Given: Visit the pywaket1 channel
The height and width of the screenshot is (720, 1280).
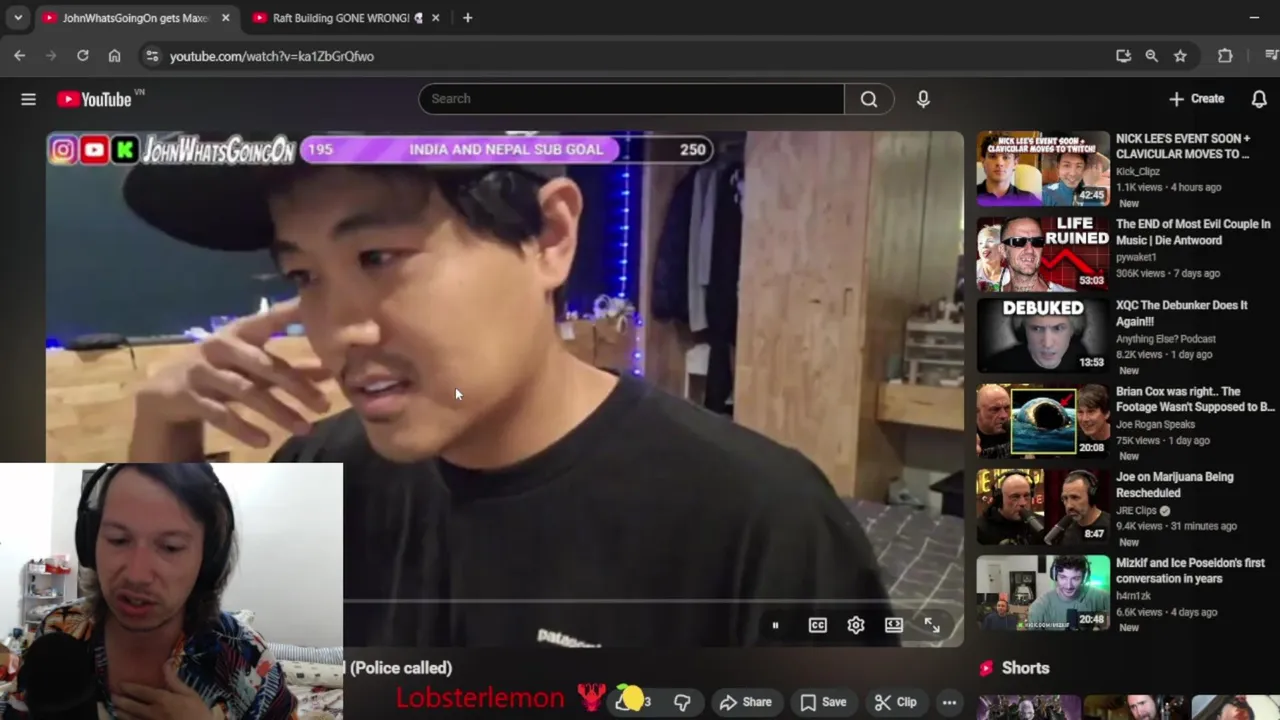Looking at the screenshot, I should coord(1137,258).
